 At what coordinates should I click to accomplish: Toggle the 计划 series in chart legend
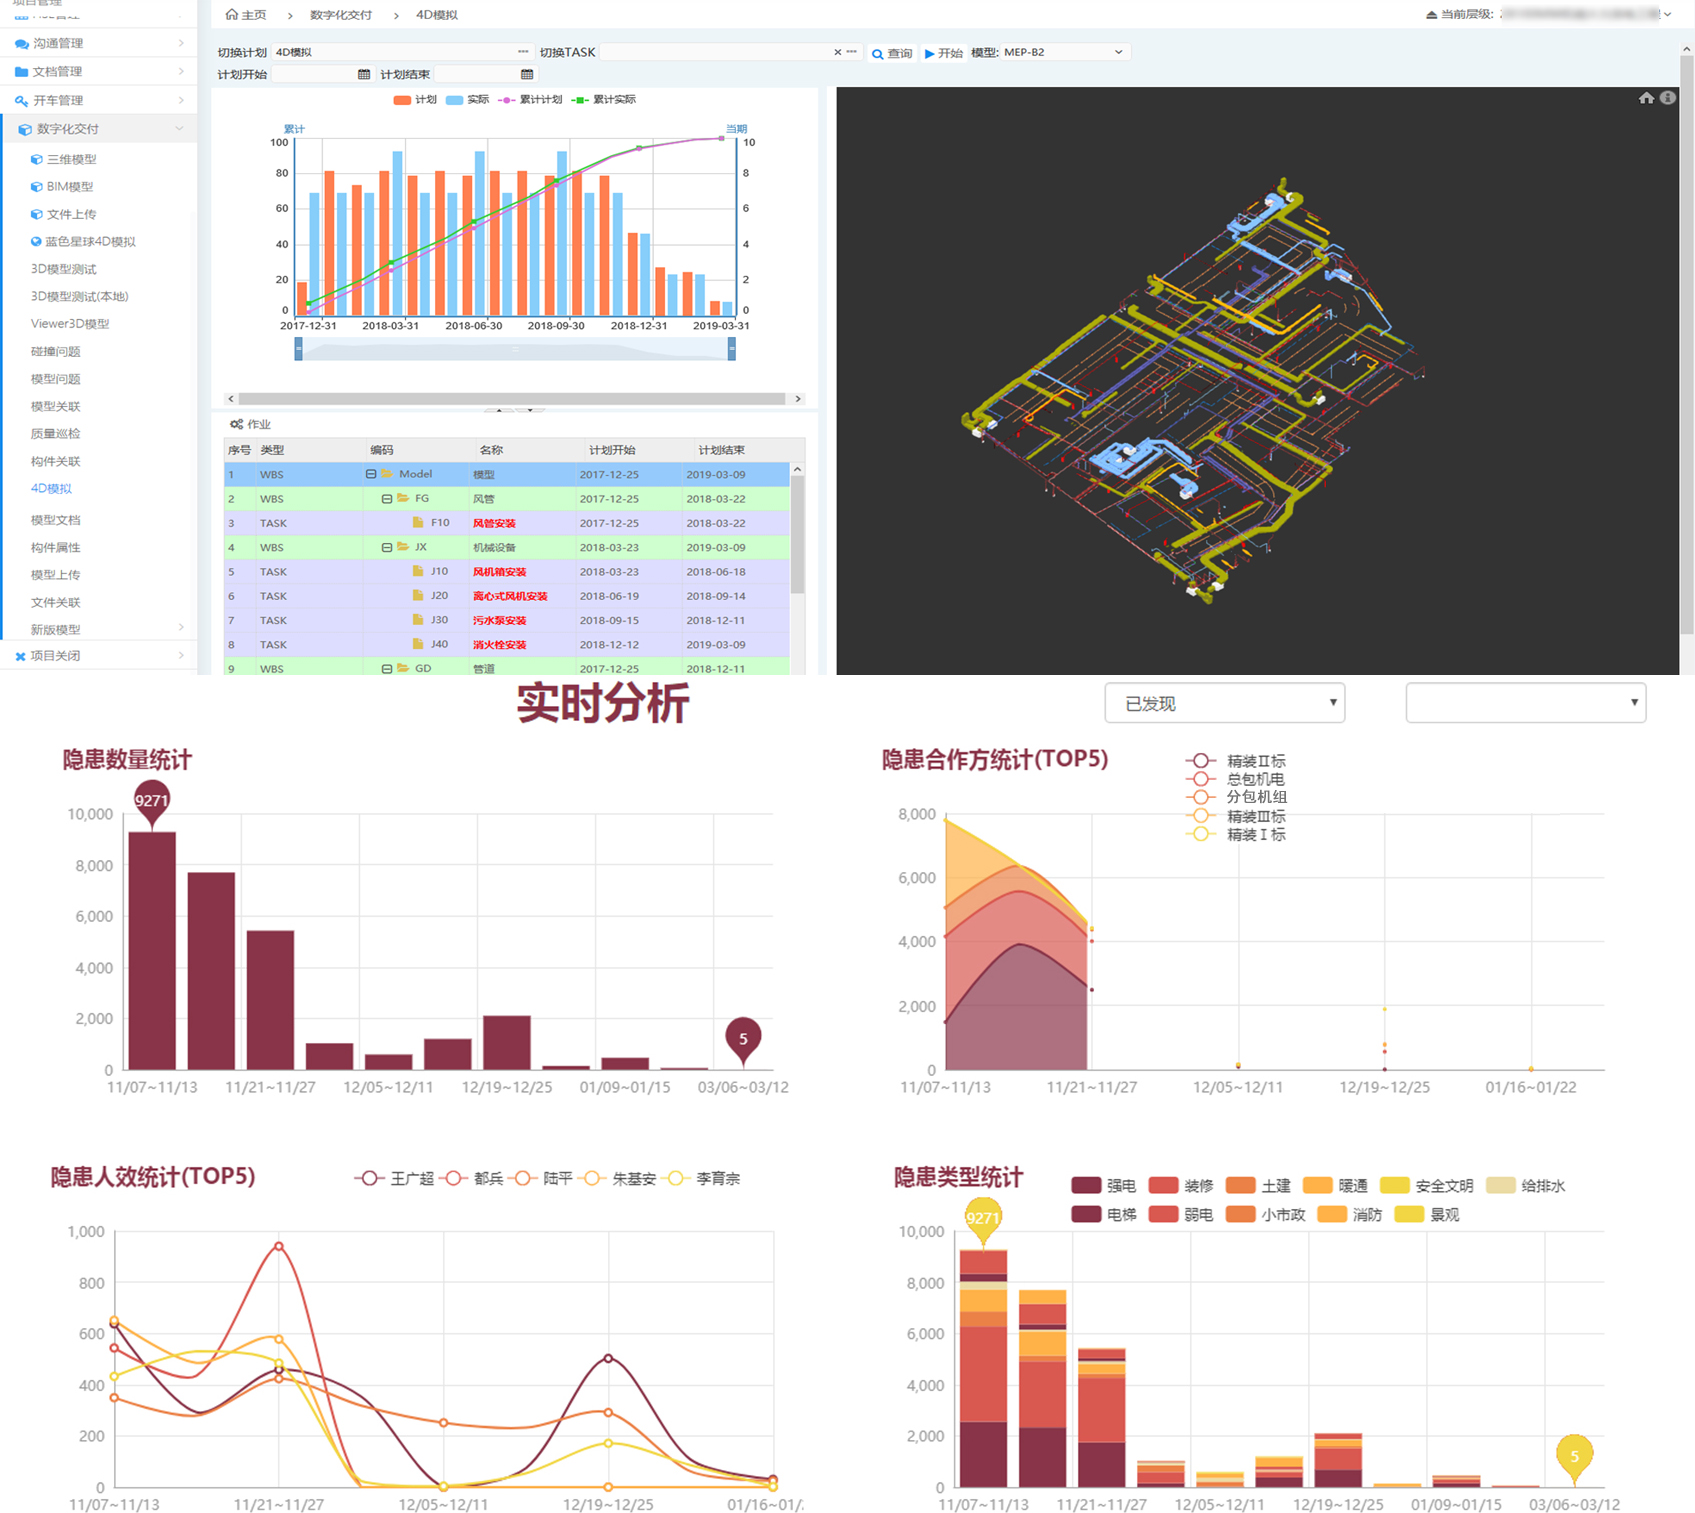click(x=414, y=100)
